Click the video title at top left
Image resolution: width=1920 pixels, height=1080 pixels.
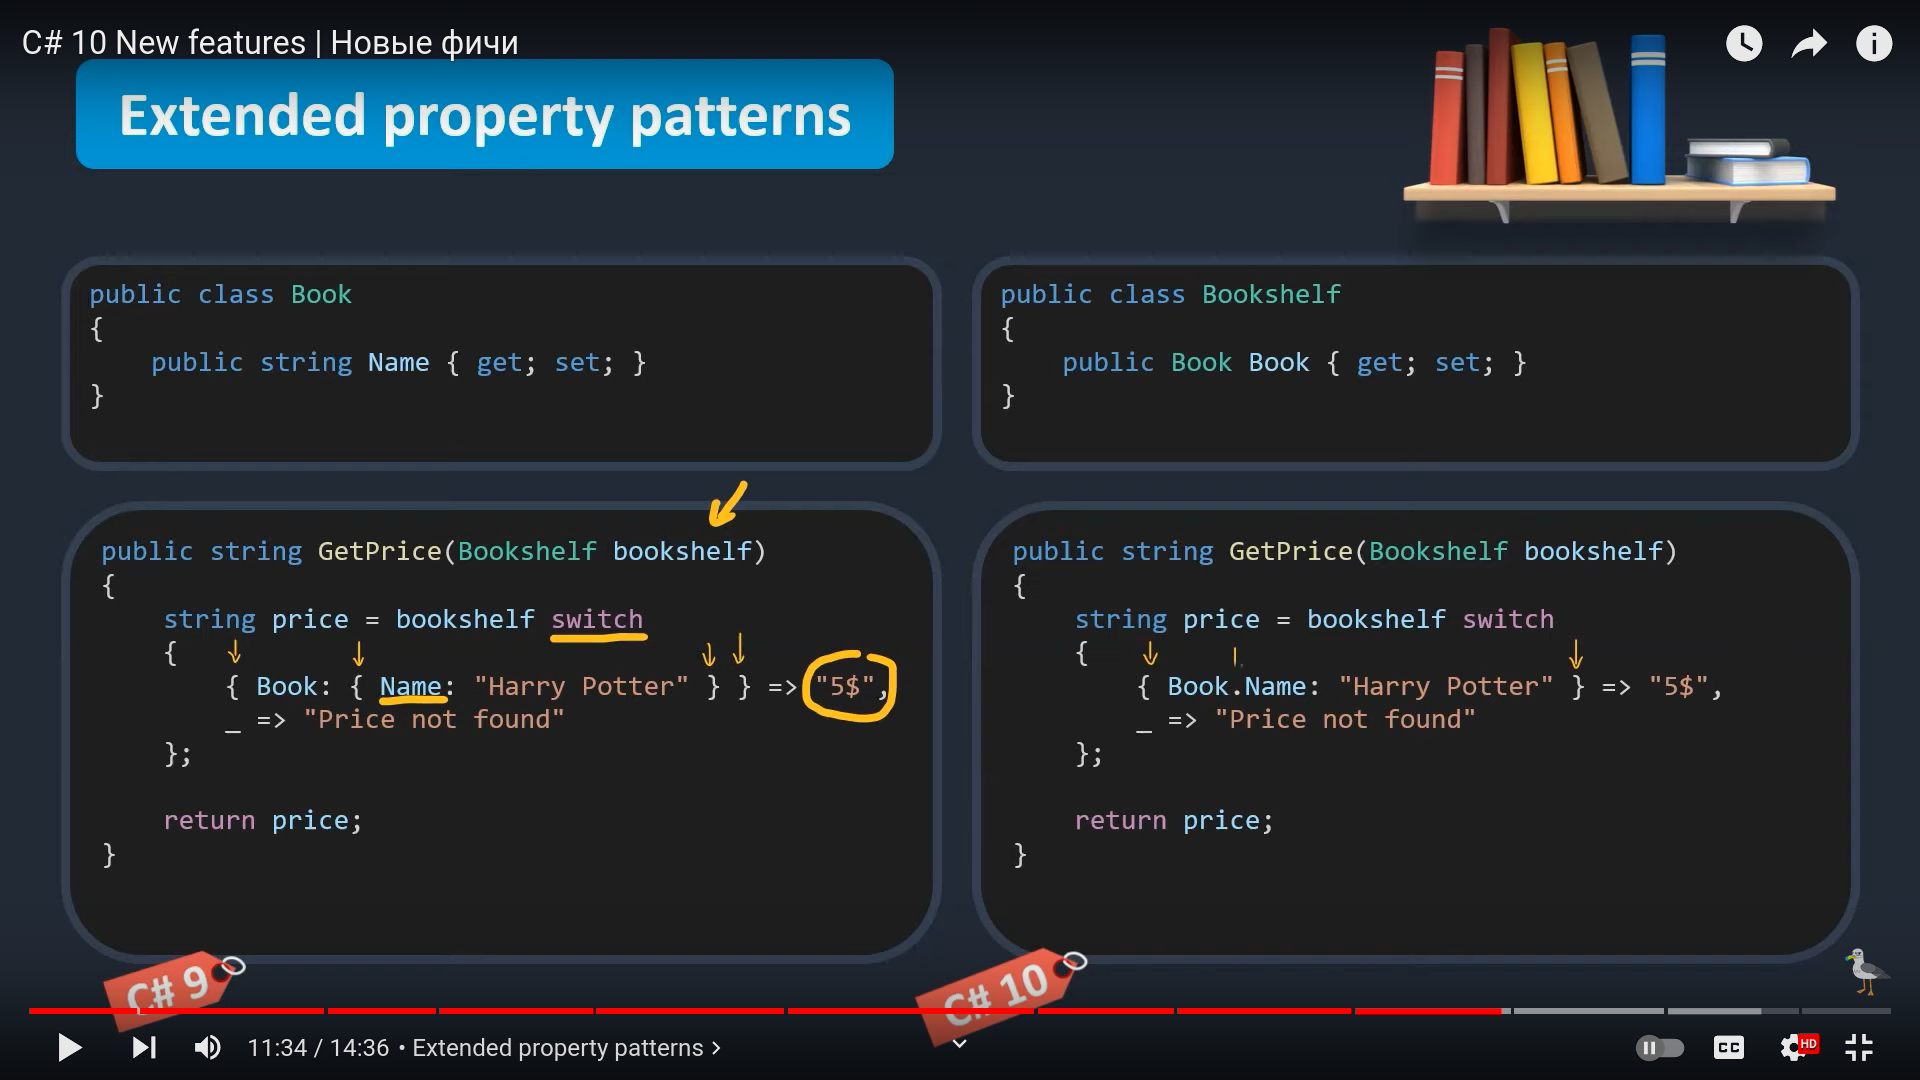(x=270, y=43)
